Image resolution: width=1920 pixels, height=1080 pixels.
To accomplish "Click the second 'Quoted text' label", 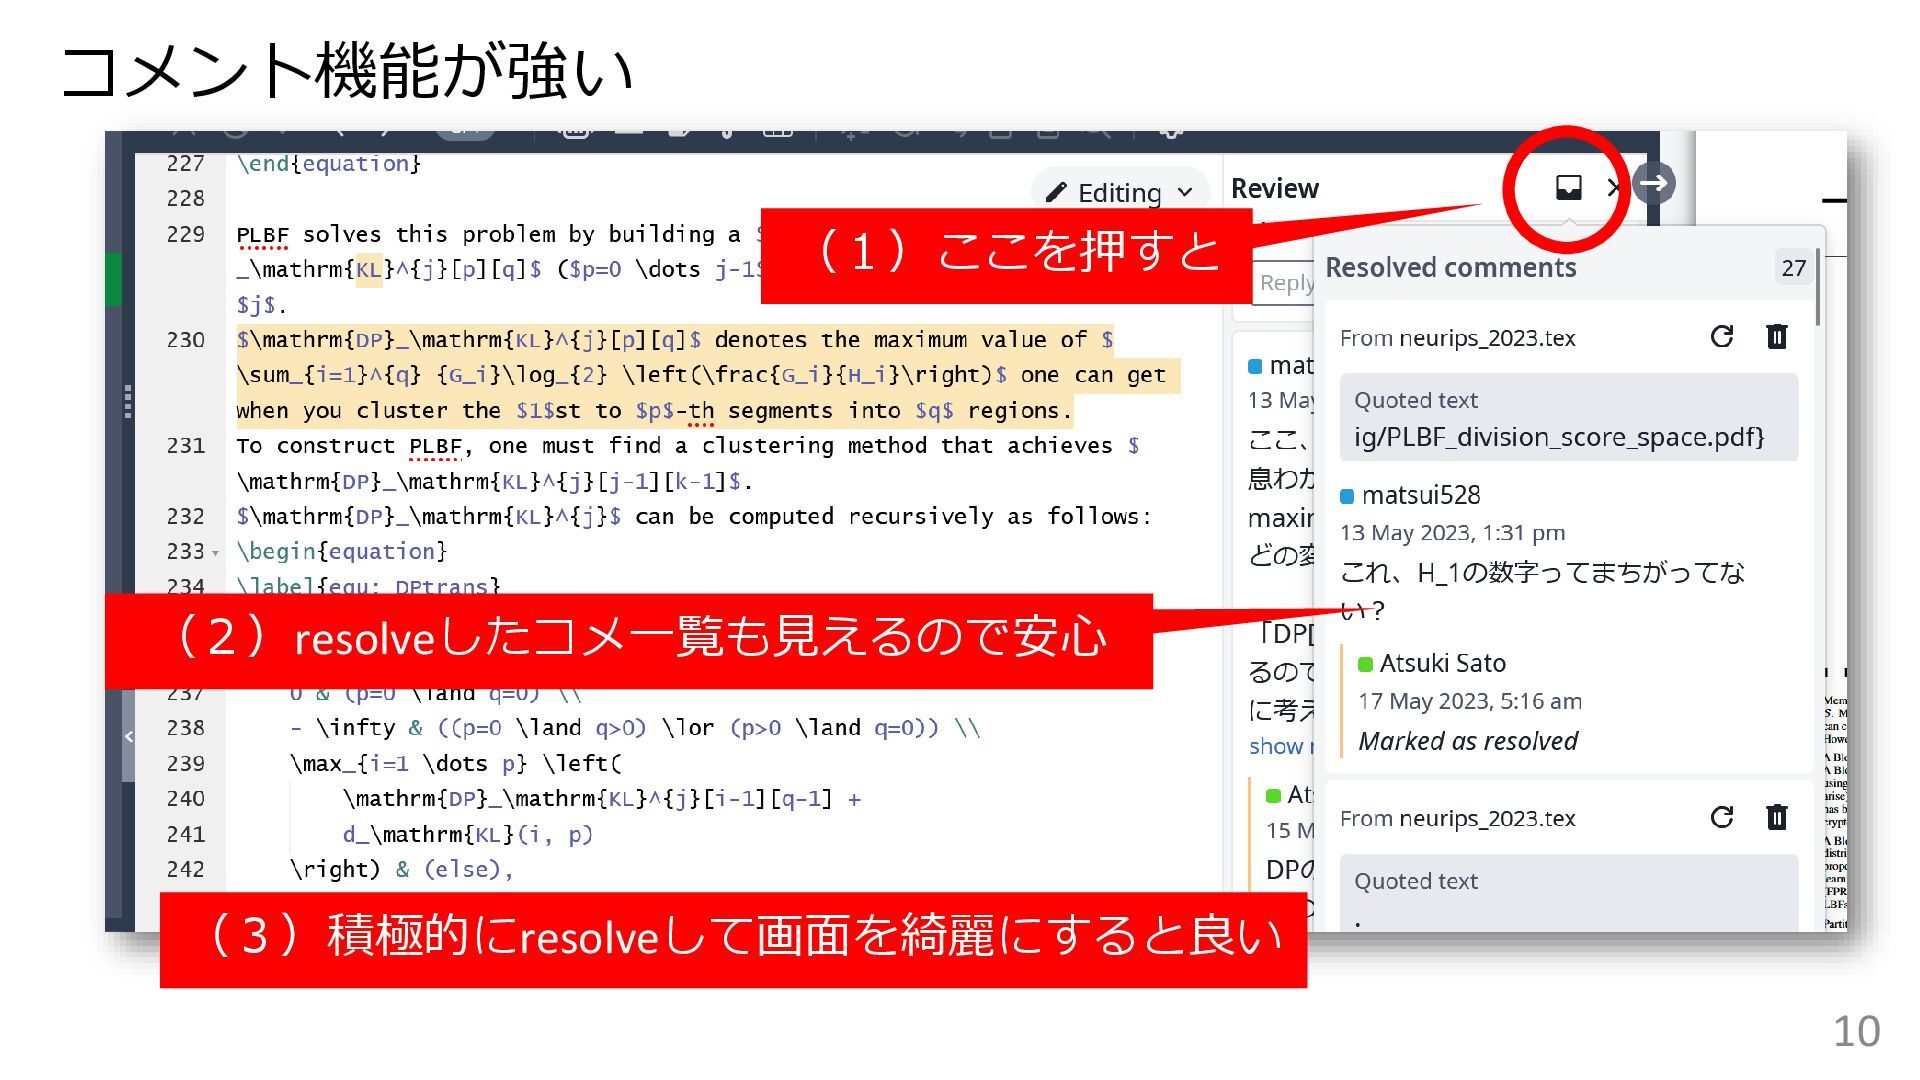I will click(x=1415, y=881).
